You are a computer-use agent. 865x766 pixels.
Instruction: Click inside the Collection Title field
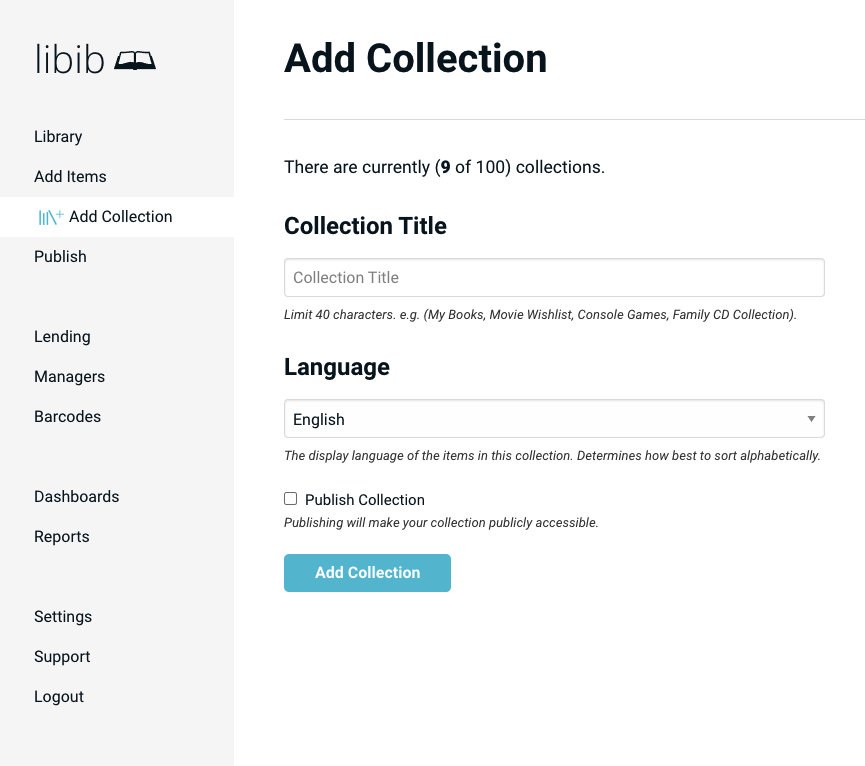pyautogui.click(x=554, y=277)
